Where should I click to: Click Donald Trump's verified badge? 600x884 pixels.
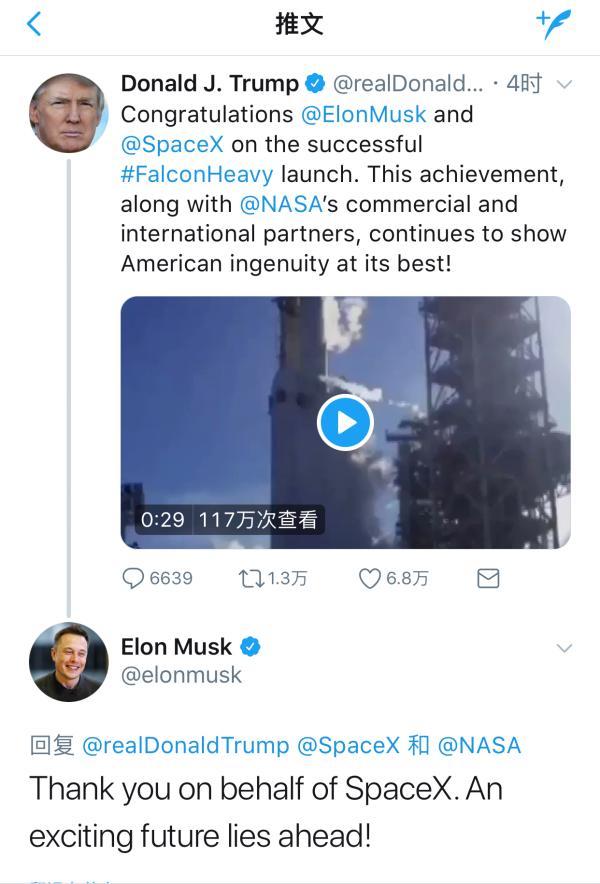coord(316,84)
